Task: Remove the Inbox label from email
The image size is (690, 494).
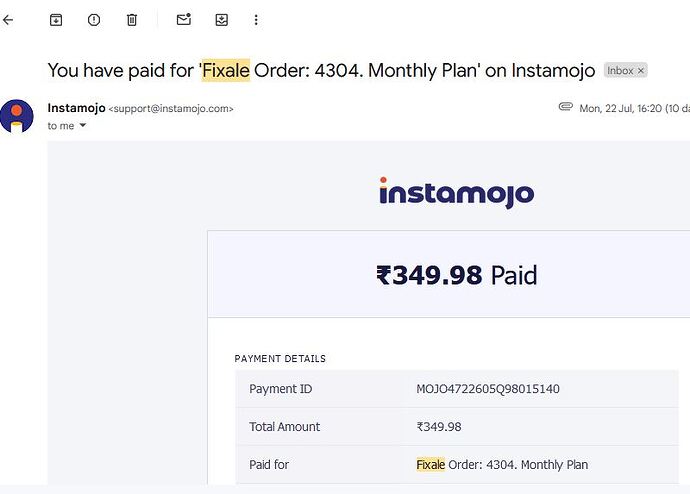Action: tap(641, 70)
